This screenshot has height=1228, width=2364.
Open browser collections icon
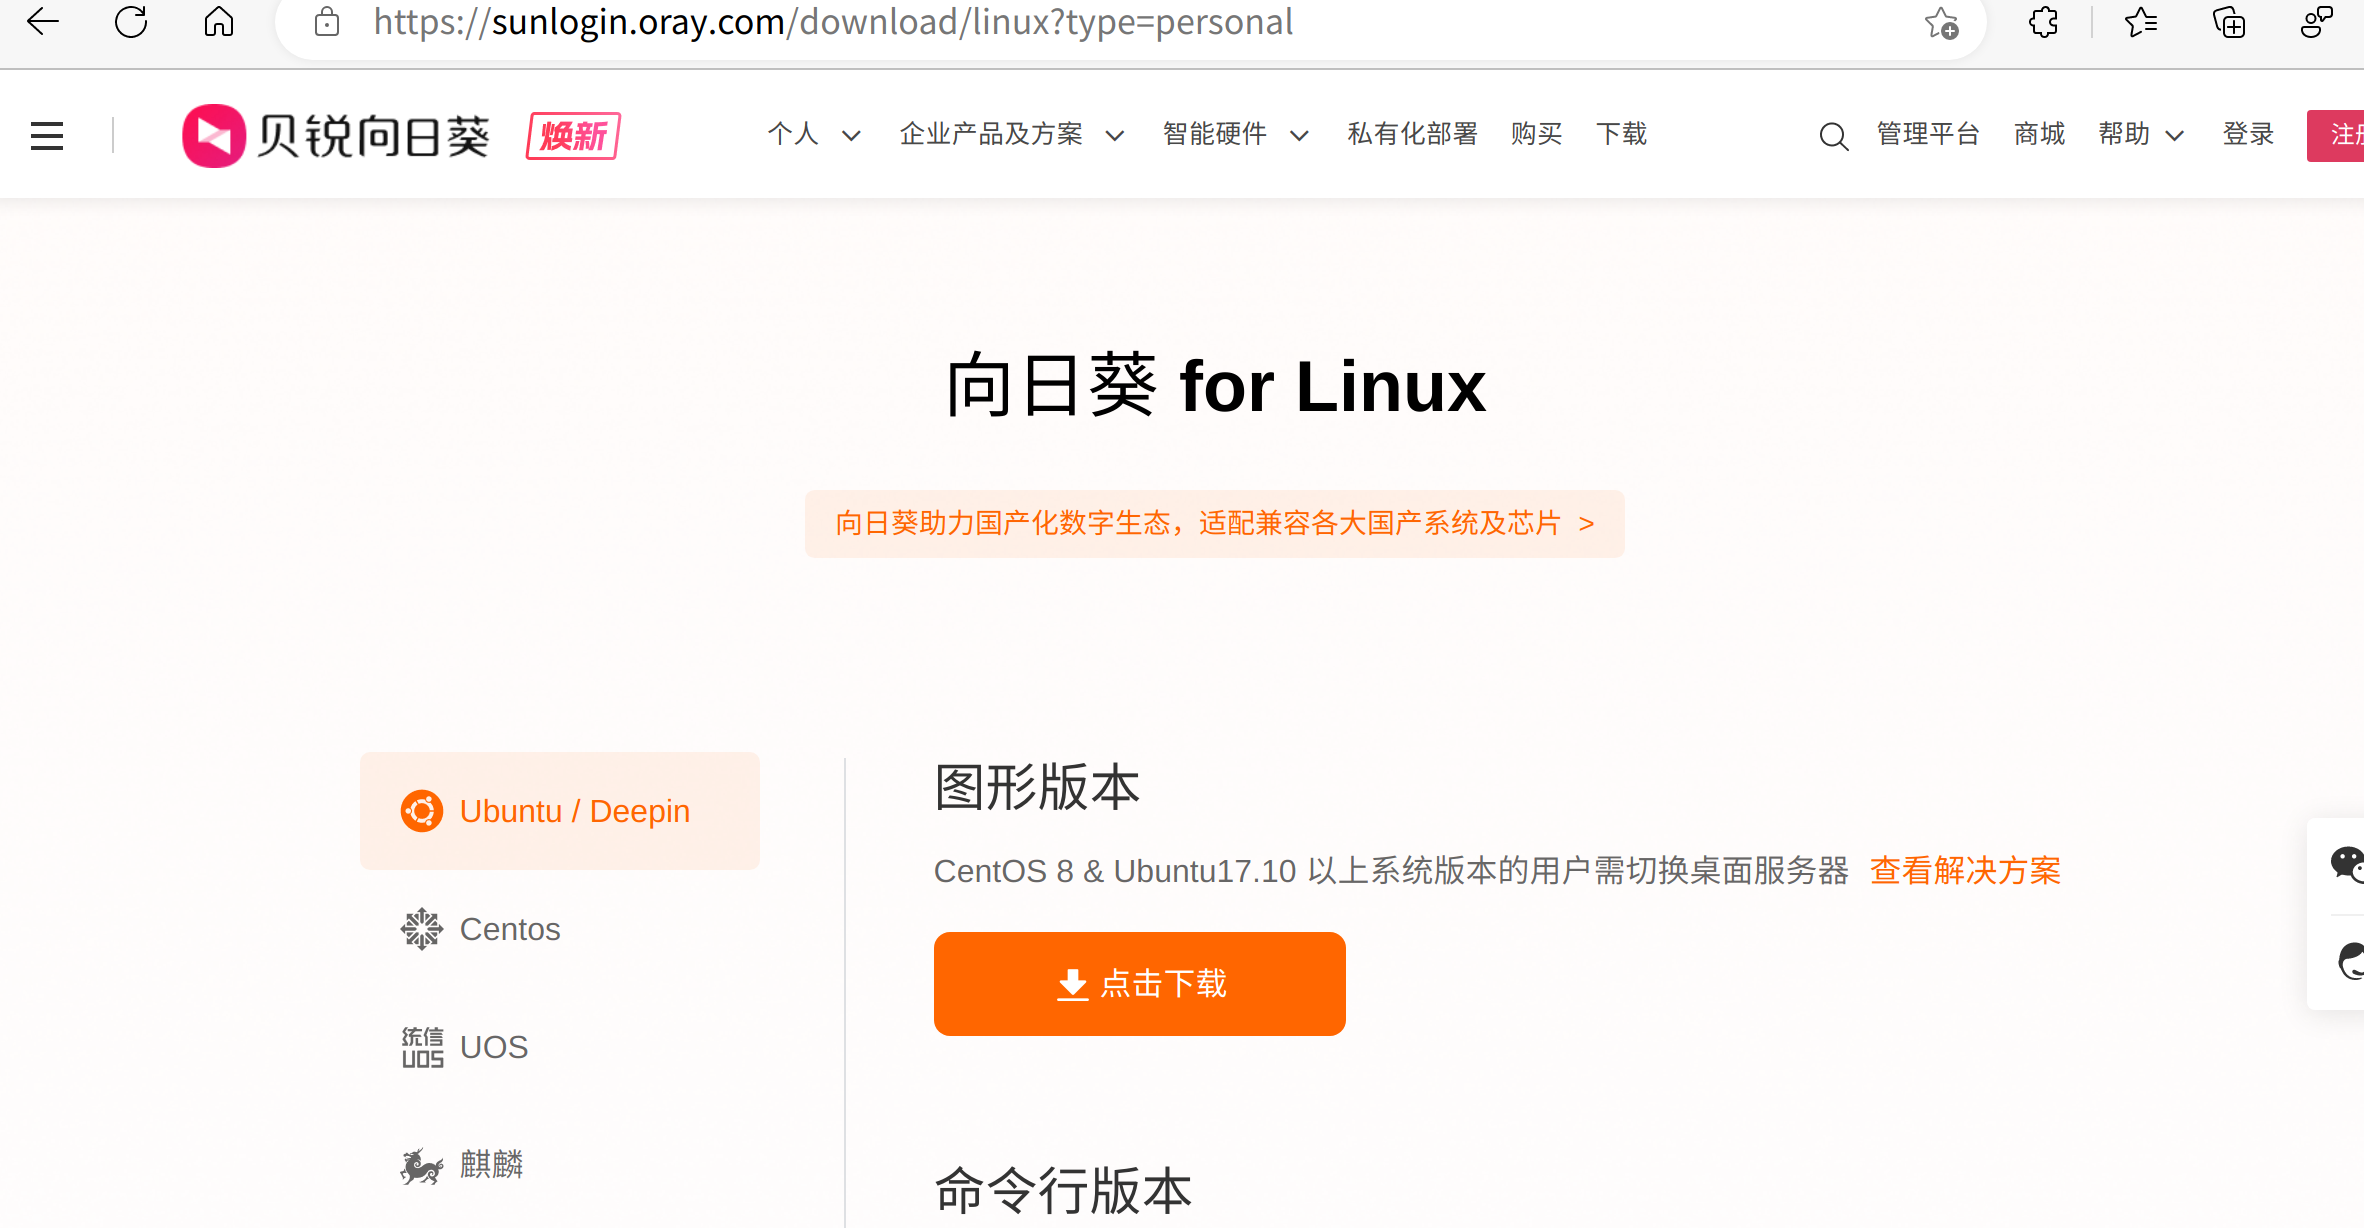[2229, 22]
